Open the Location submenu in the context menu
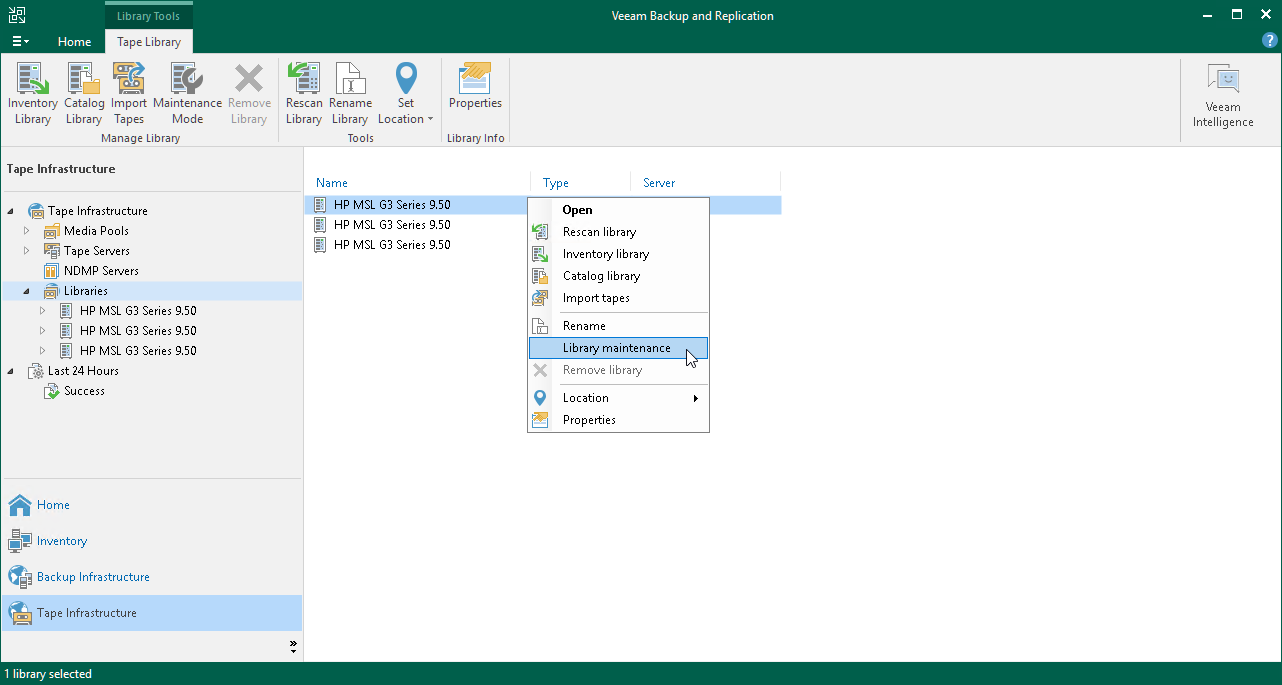Image resolution: width=1282 pixels, height=685 pixels. click(x=586, y=397)
